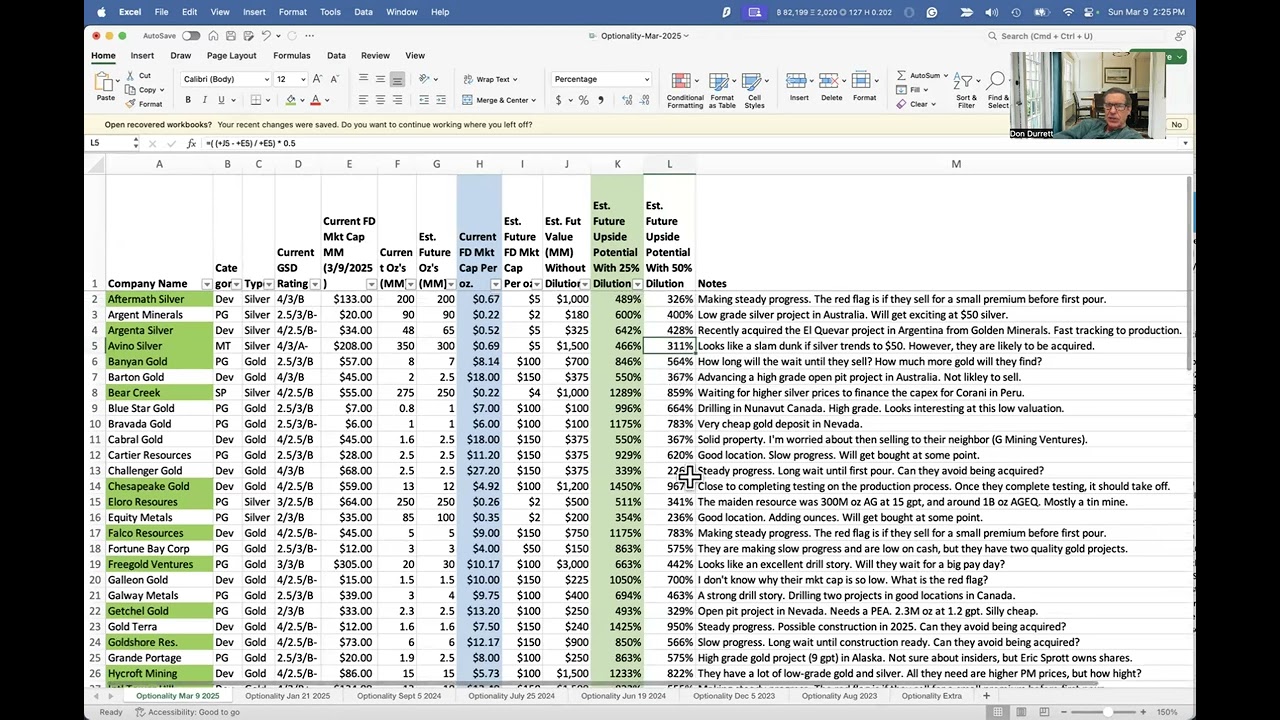Open the Optionality Jan 21 2025 sheet

287,696
